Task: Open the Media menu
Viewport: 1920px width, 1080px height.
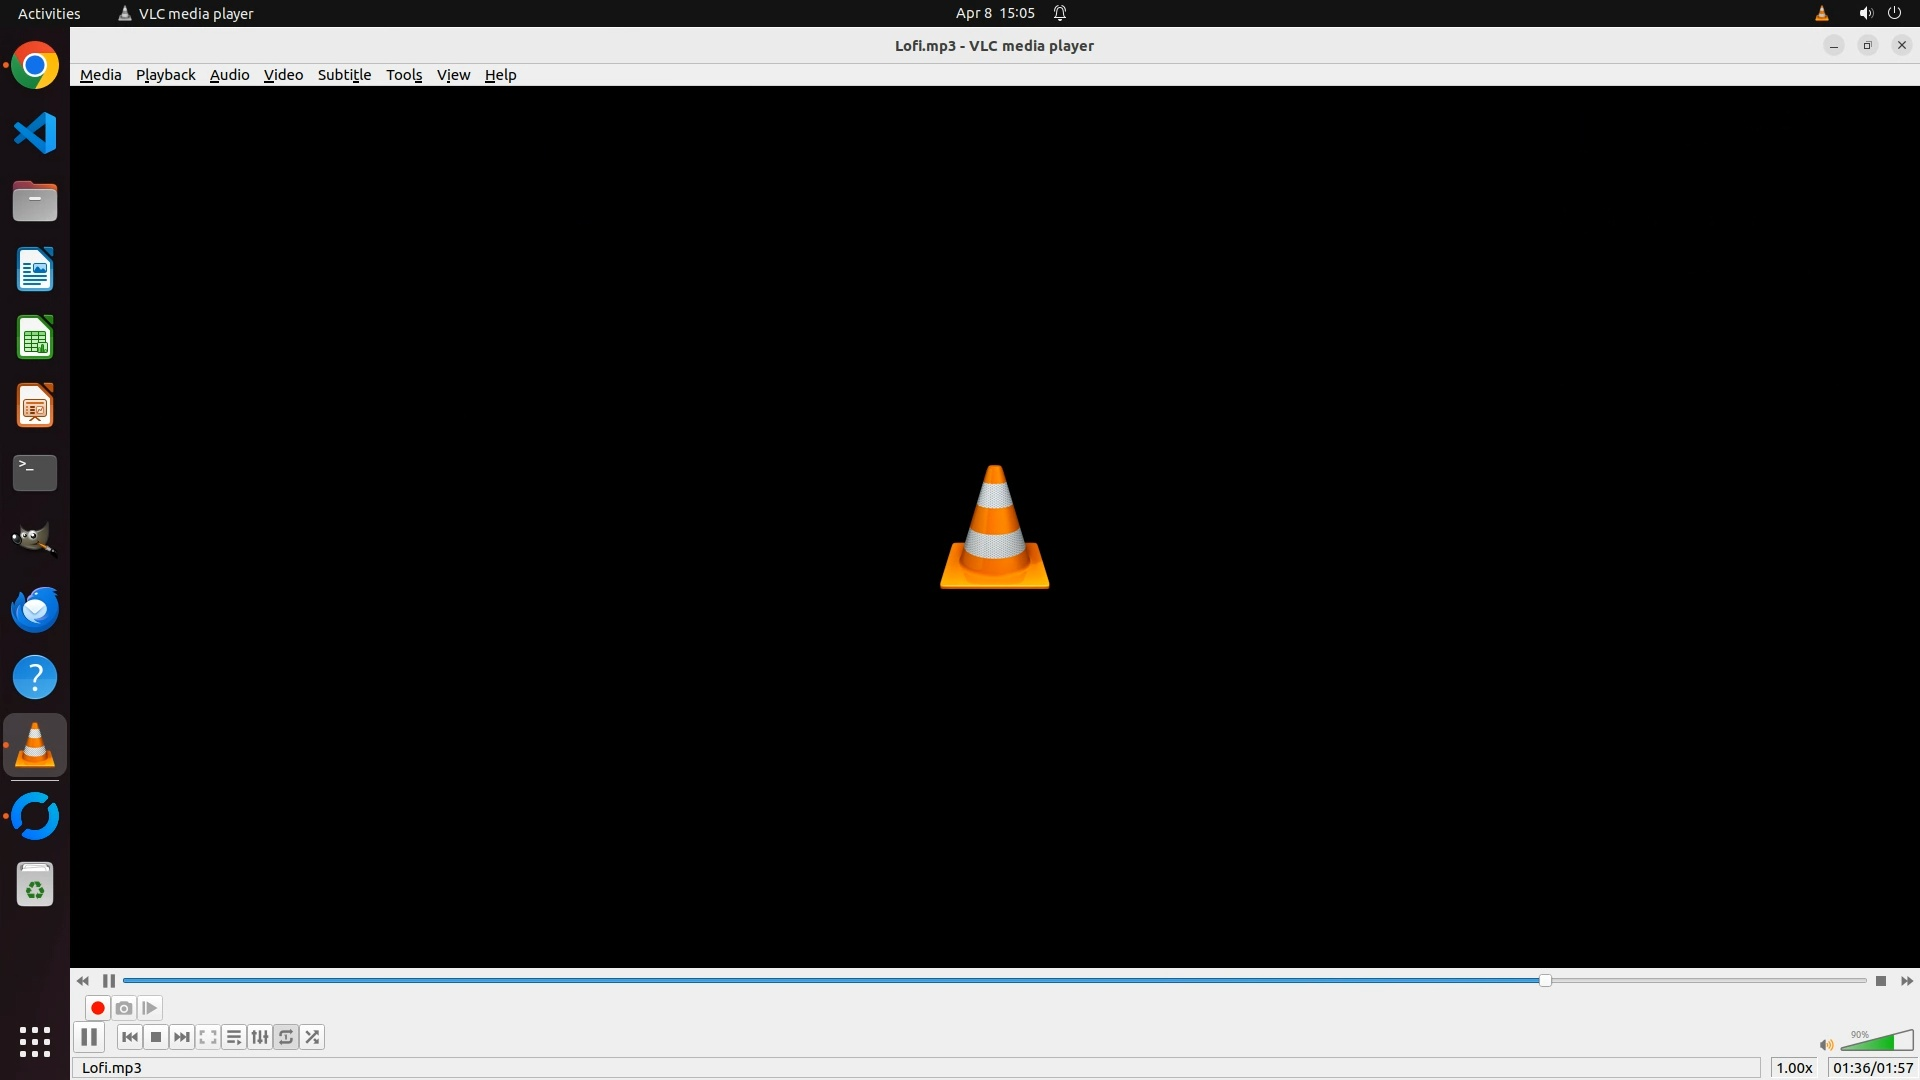Action: coord(100,75)
